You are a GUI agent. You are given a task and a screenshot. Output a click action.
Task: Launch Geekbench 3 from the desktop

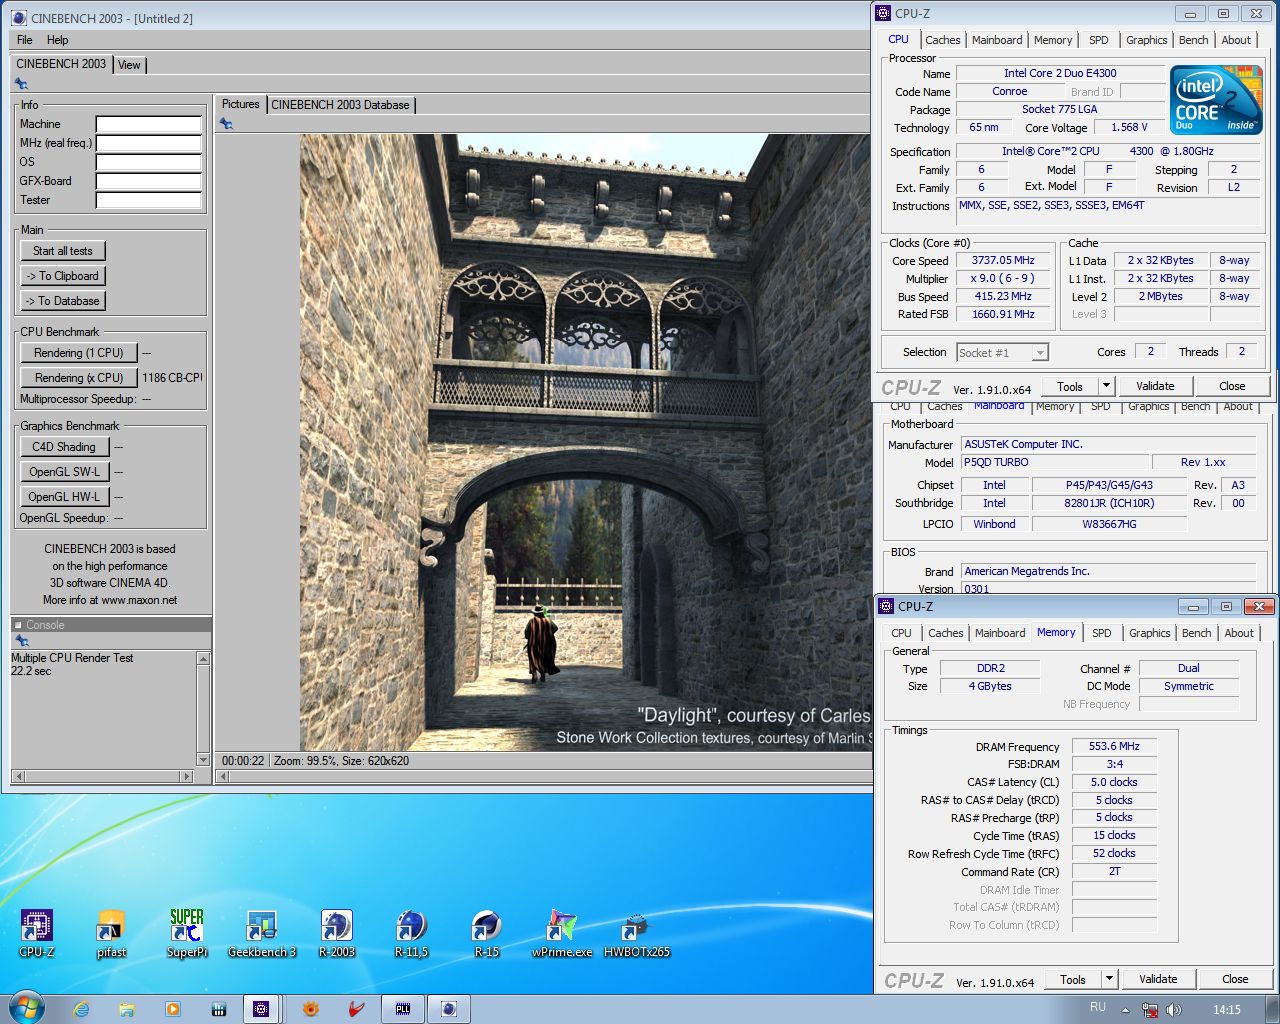pyautogui.click(x=262, y=933)
